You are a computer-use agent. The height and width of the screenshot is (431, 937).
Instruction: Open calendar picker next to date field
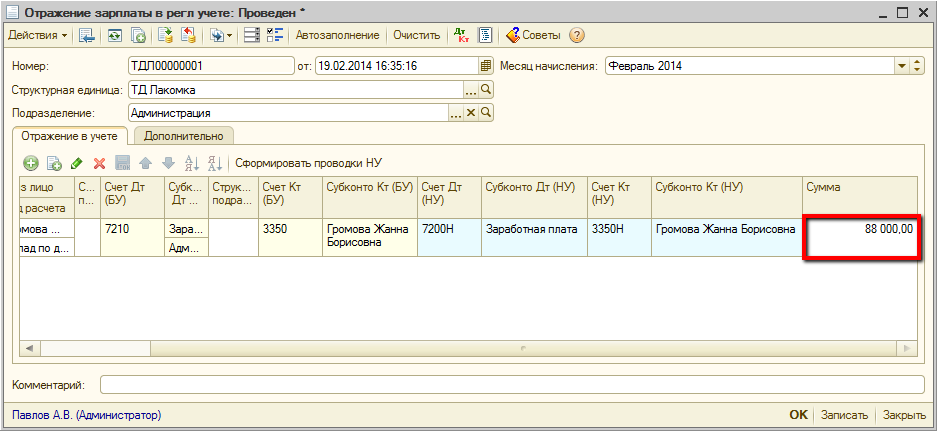pyautogui.click(x=487, y=67)
